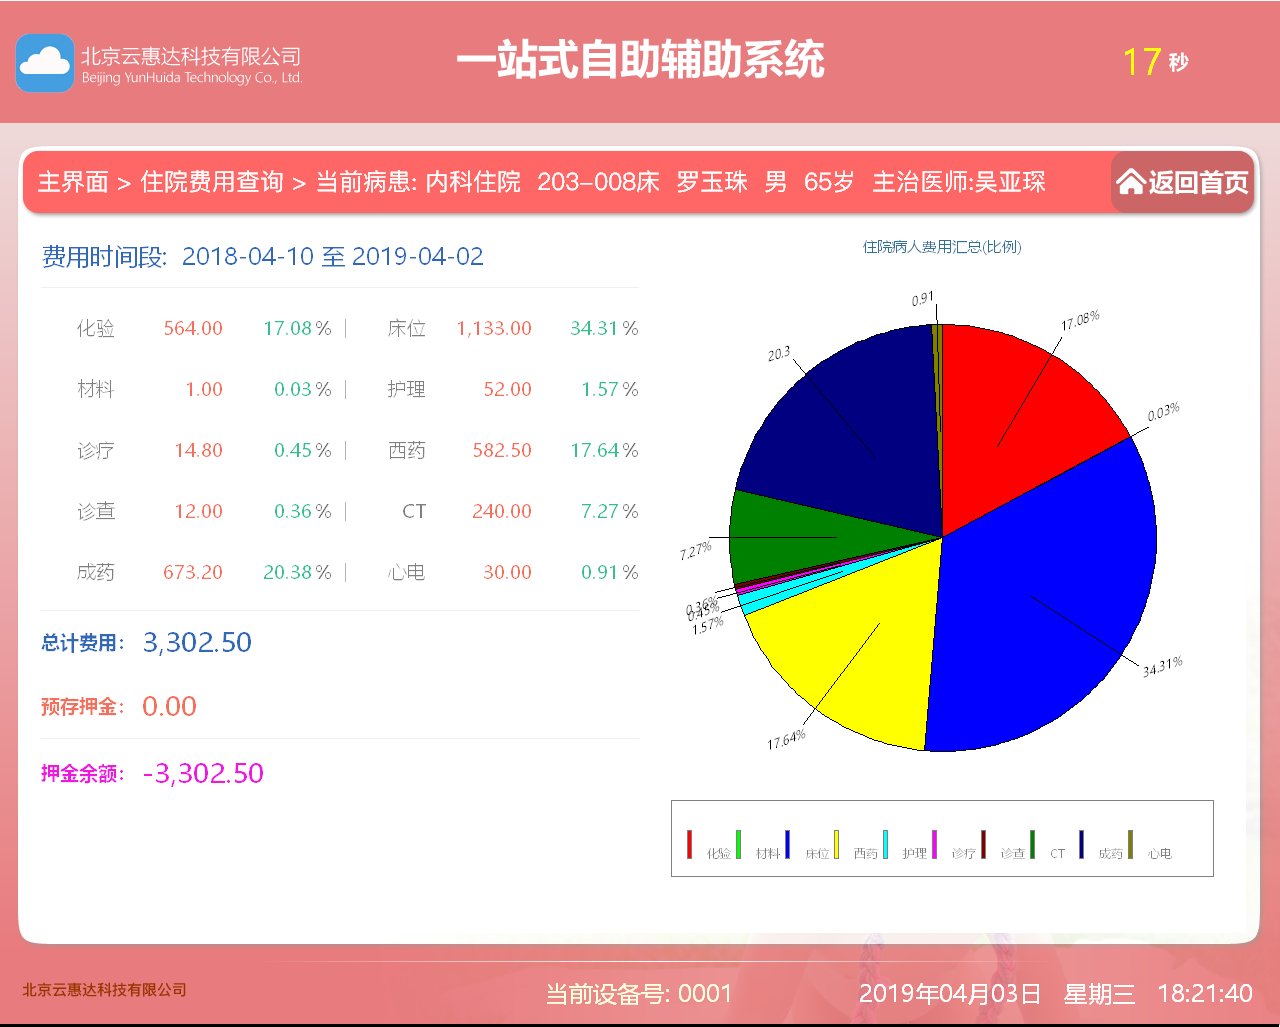The height and width of the screenshot is (1027, 1280).
Task: Click total fee value 3,302.50
Action: [197, 642]
